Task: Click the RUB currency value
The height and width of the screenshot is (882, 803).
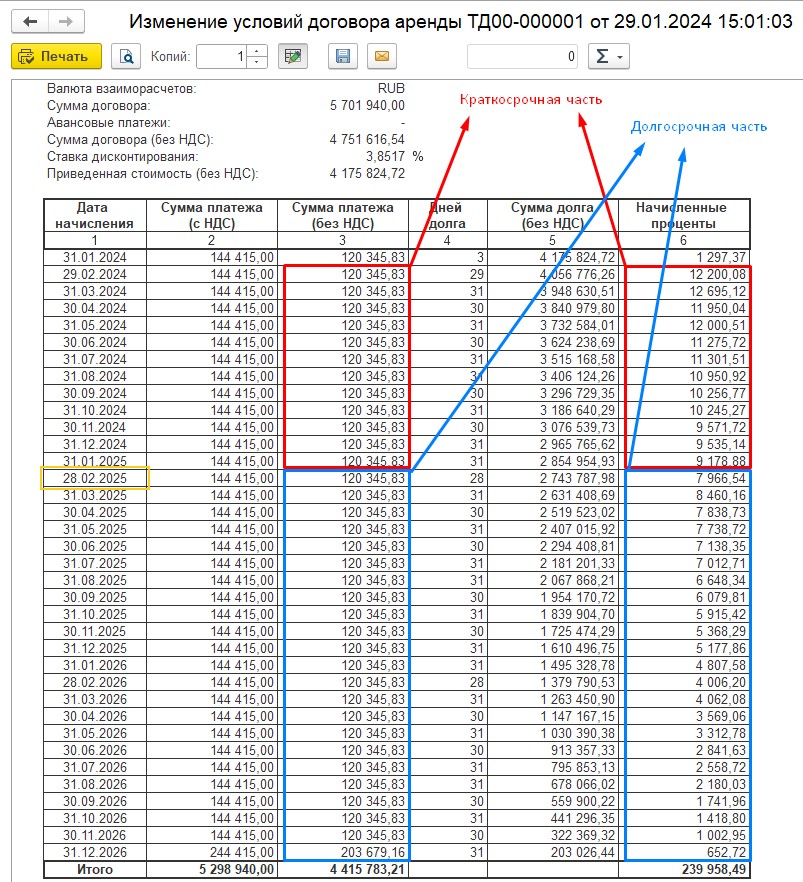Action: pyautogui.click(x=391, y=89)
